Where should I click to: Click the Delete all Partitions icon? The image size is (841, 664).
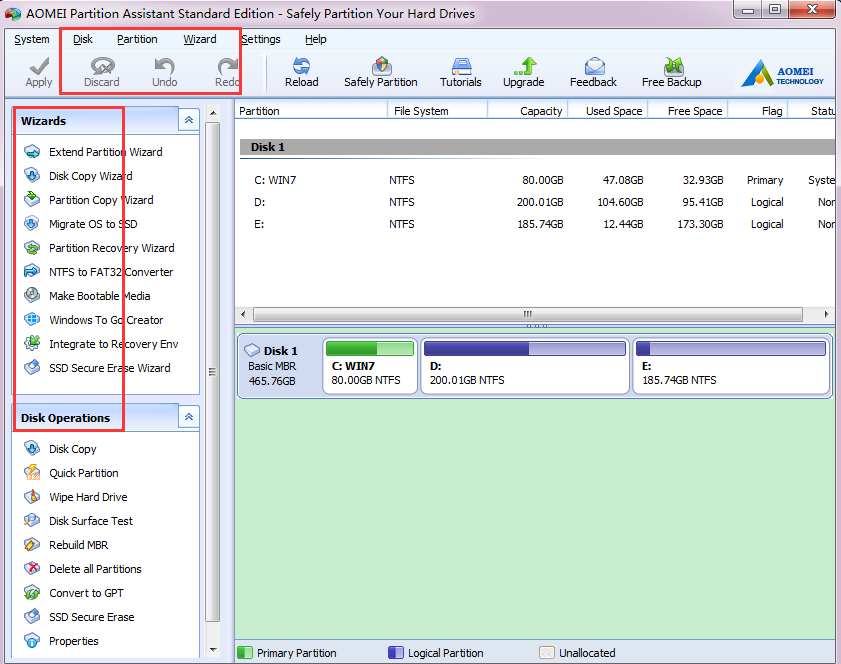(32, 568)
